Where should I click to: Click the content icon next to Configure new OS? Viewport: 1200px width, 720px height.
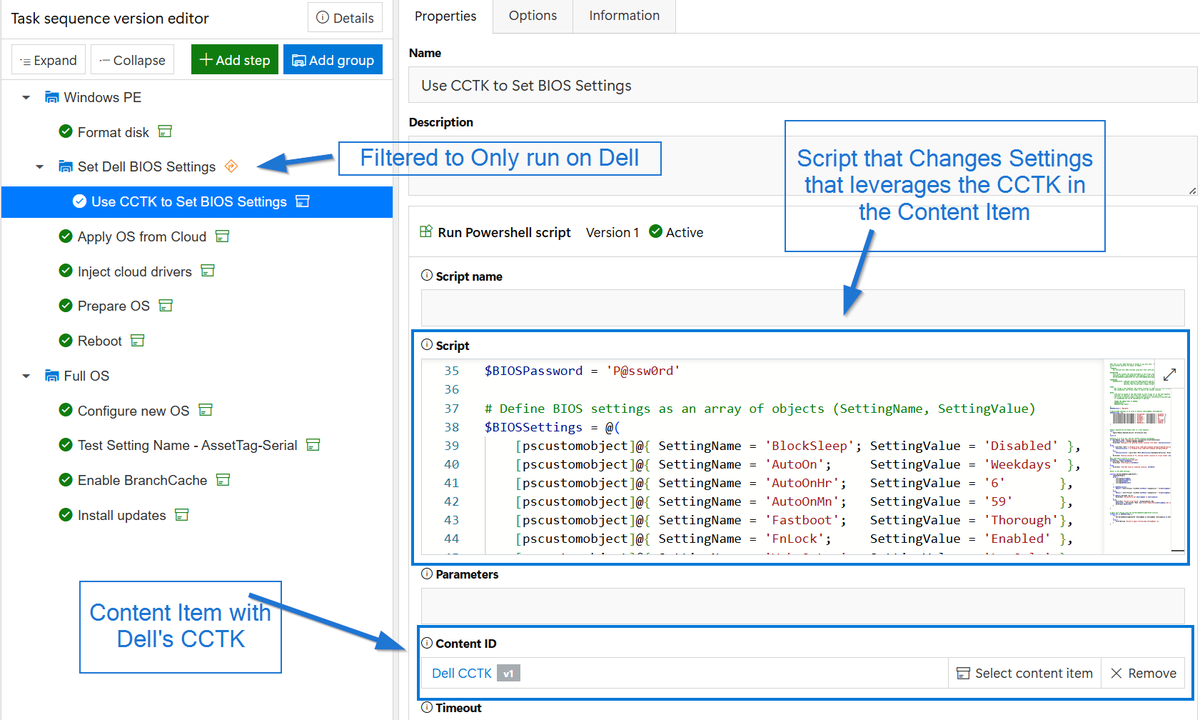(x=205, y=410)
